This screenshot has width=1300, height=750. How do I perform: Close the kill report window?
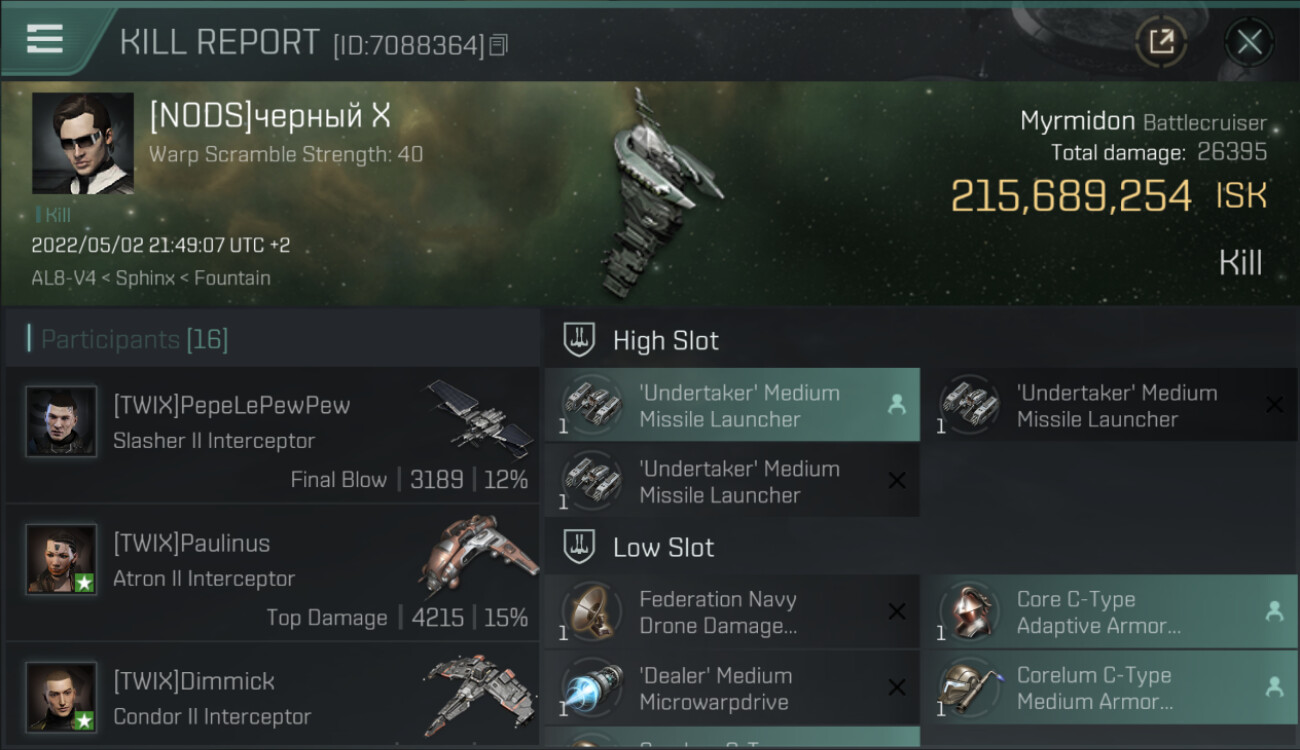tap(1249, 42)
